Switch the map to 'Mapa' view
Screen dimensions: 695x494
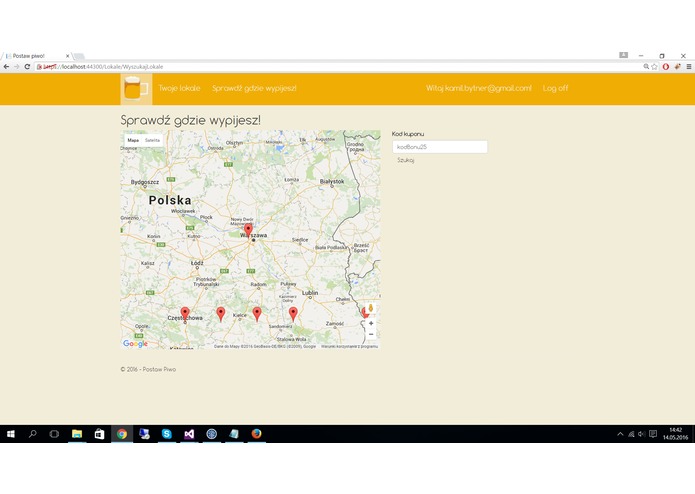pos(133,140)
